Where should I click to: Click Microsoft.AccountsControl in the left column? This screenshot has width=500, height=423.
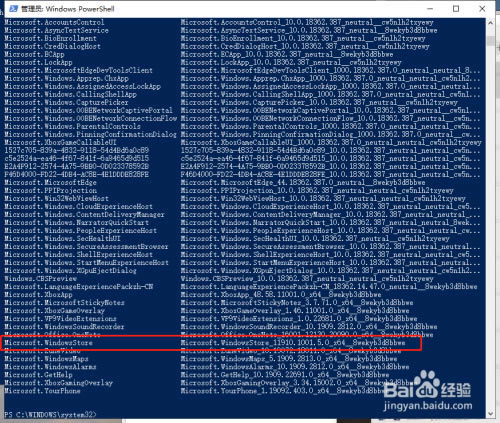pos(54,22)
